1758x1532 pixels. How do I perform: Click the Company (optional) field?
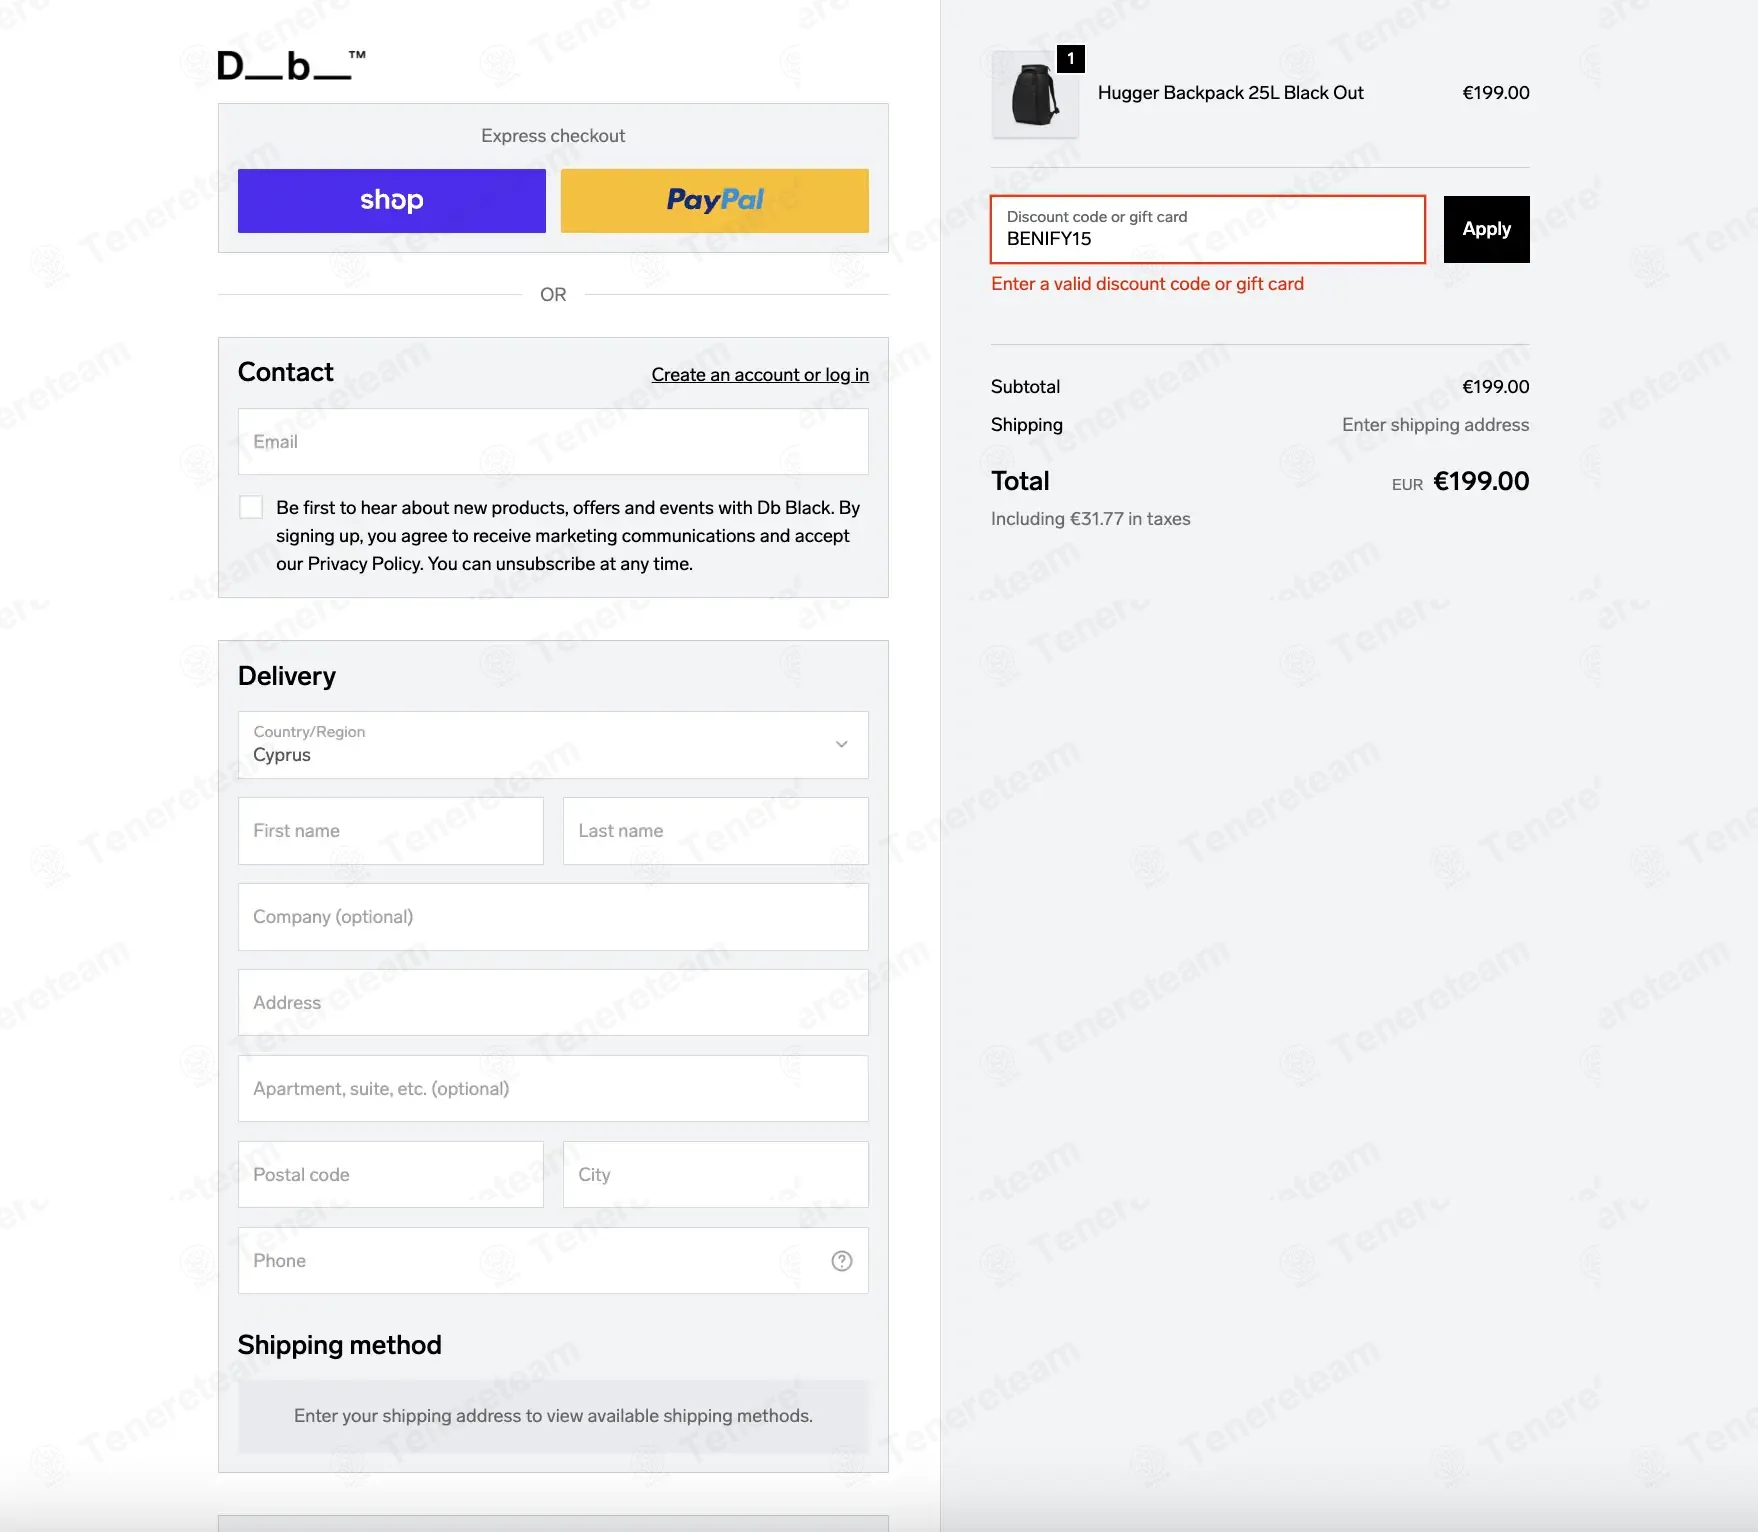(x=553, y=917)
